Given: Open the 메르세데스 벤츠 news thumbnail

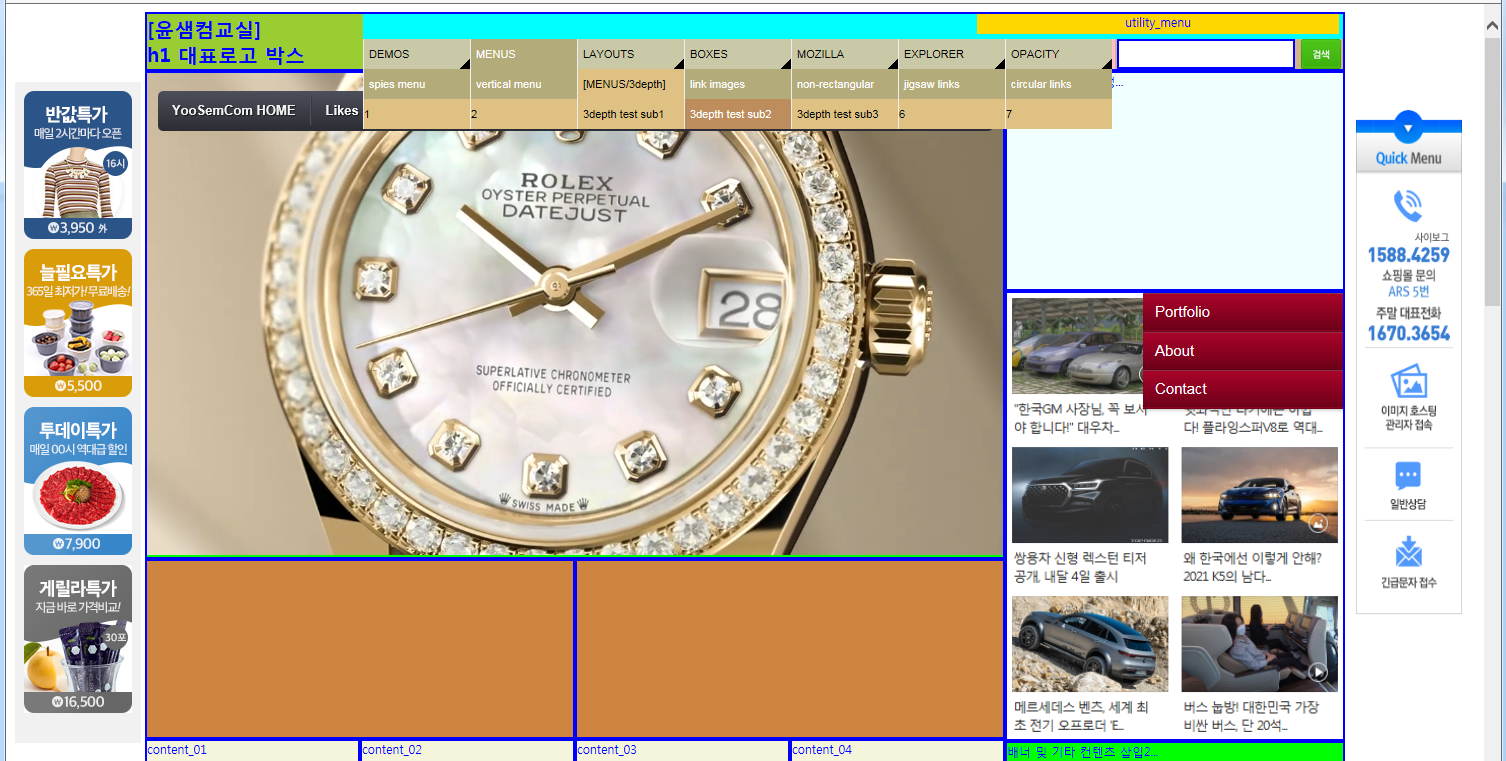Looking at the screenshot, I should point(1090,644).
